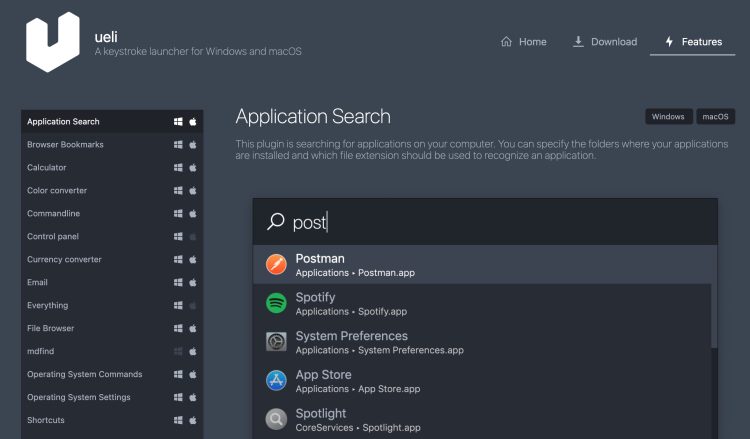Select the Features navigation tab
The width and height of the screenshot is (750, 439).
point(692,42)
